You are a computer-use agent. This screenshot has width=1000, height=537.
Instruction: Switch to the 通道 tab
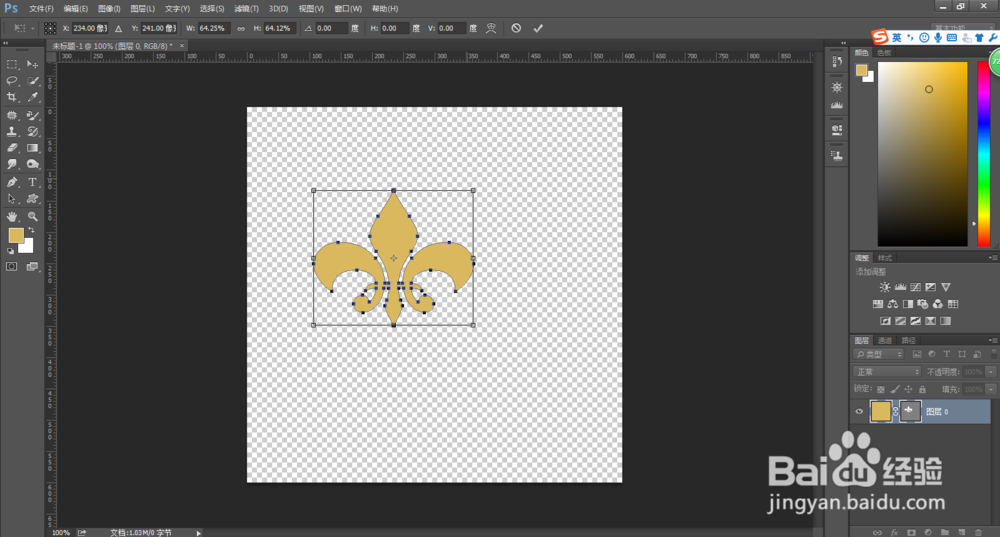[885, 341]
